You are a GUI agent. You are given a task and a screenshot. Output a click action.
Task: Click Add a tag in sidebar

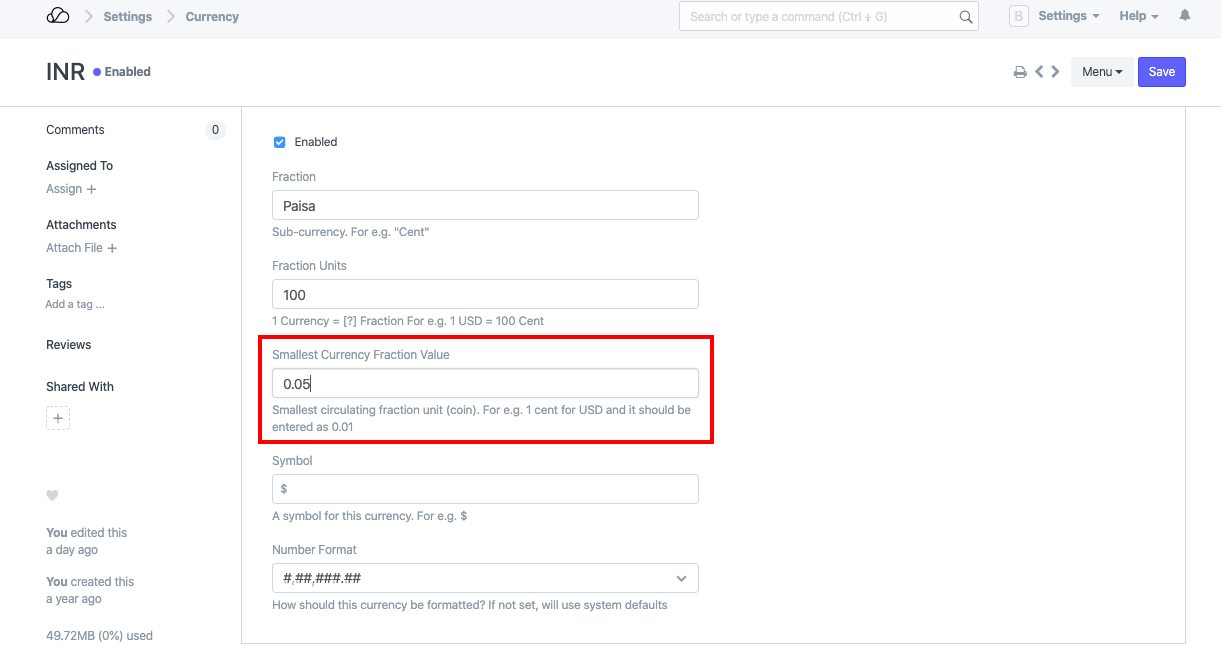75,304
